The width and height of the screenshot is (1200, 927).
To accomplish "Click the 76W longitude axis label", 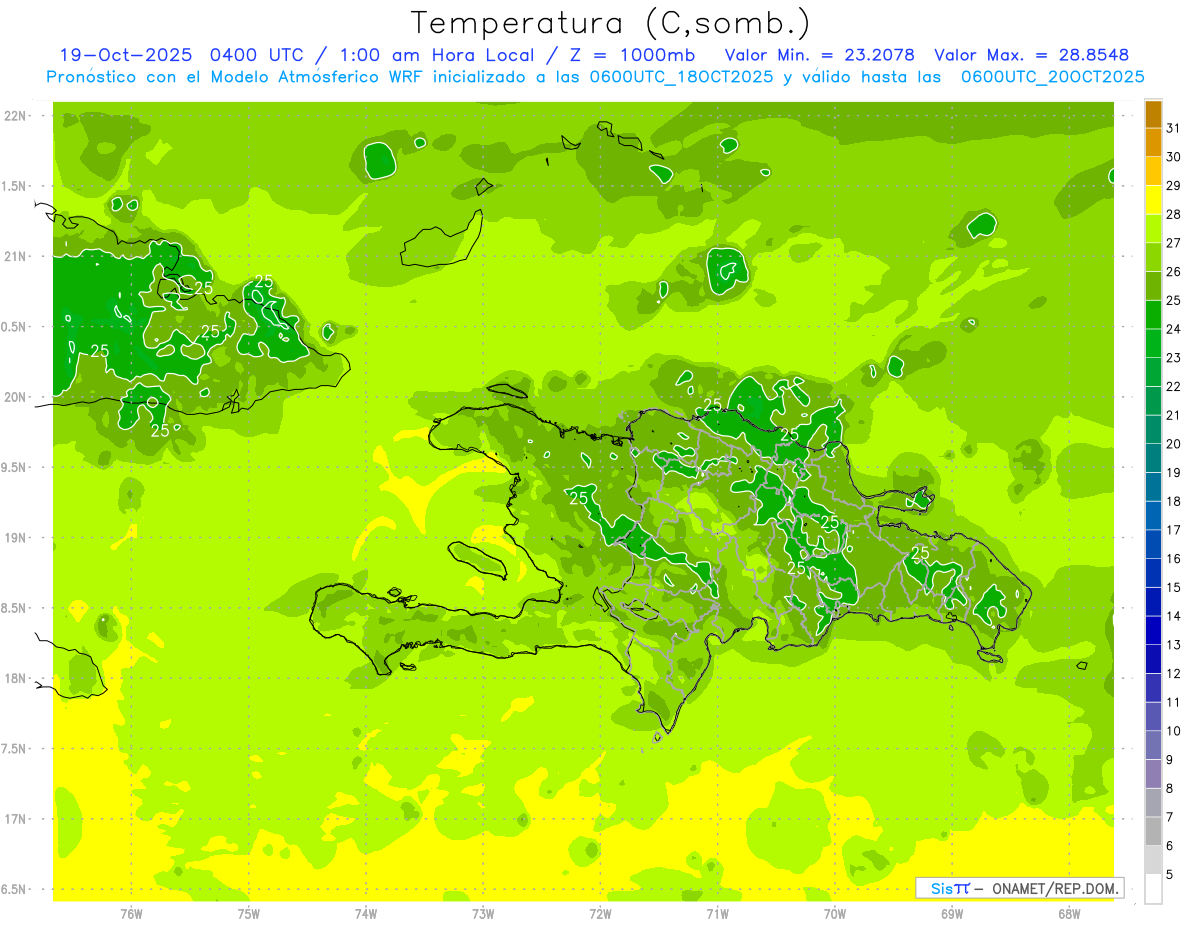I will coord(131,913).
